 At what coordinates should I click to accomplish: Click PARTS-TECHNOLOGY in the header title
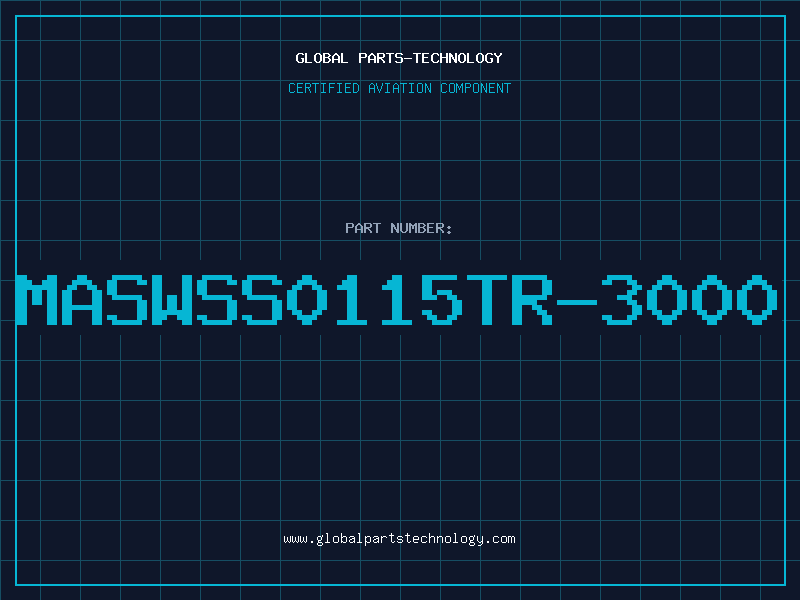[x=430, y=58]
